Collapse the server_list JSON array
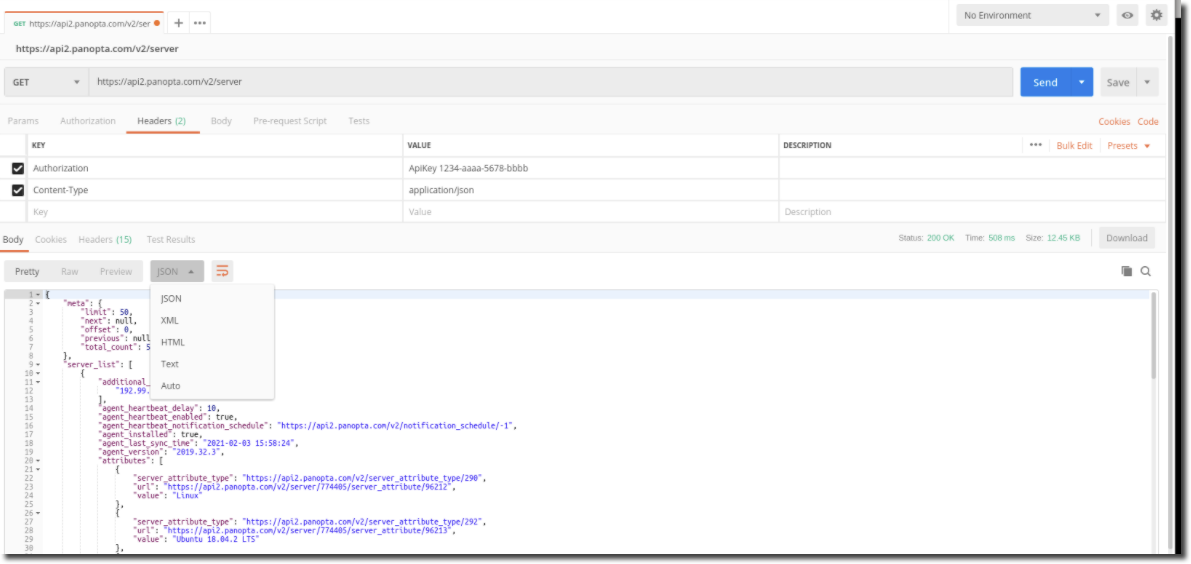 pyautogui.click(x=38, y=365)
